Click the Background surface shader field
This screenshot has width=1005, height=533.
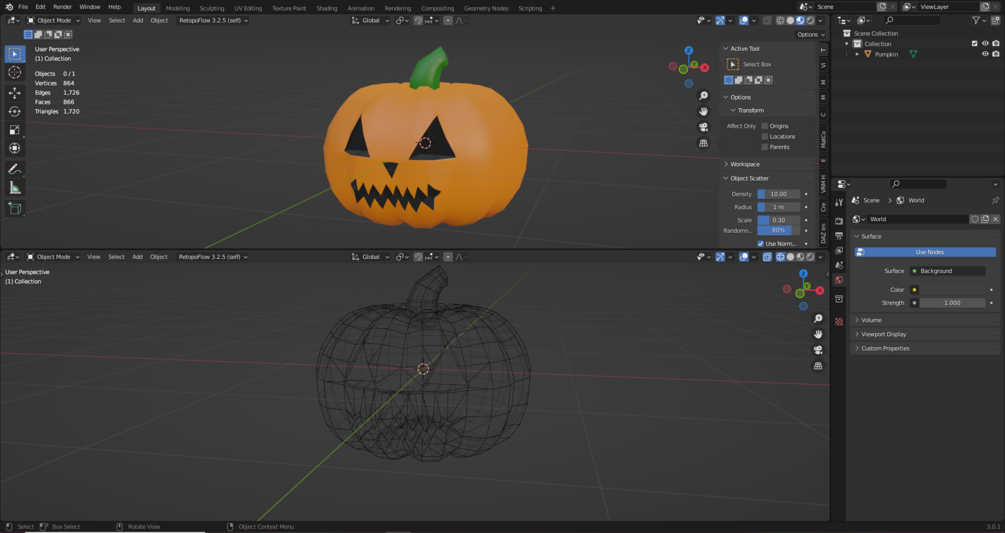click(x=947, y=271)
